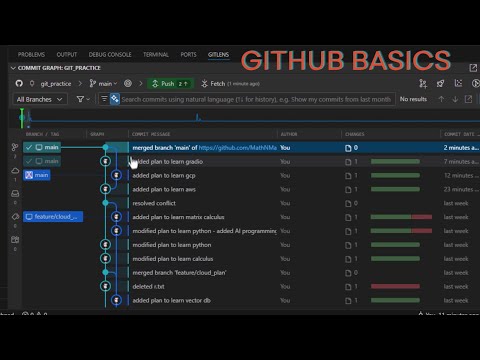Click the git_practice repository name

pyautogui.click(x=56, y=84)
